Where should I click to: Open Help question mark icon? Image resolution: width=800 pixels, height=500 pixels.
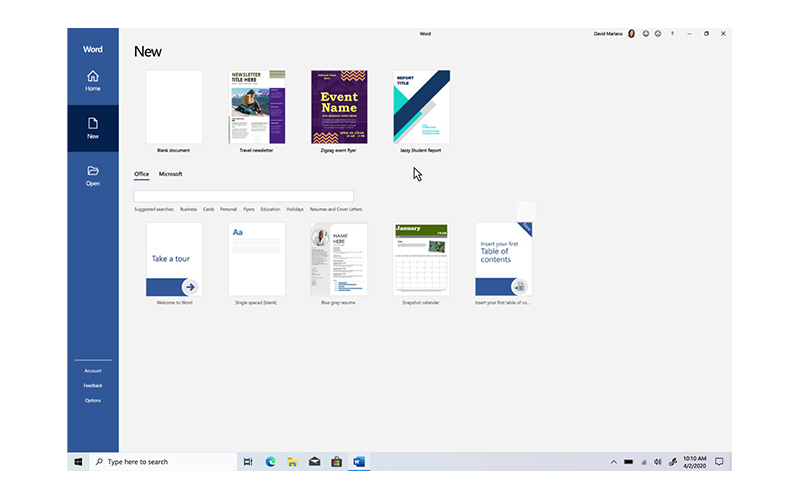pyautogui.click(x=672, y=34)
